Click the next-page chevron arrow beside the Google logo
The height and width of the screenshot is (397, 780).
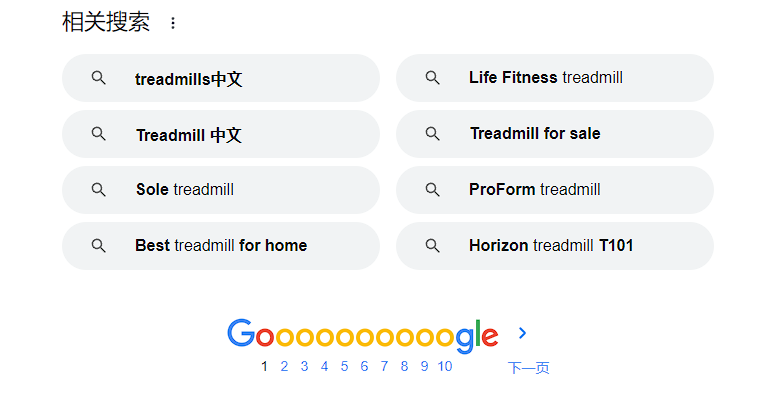[522, 333]
